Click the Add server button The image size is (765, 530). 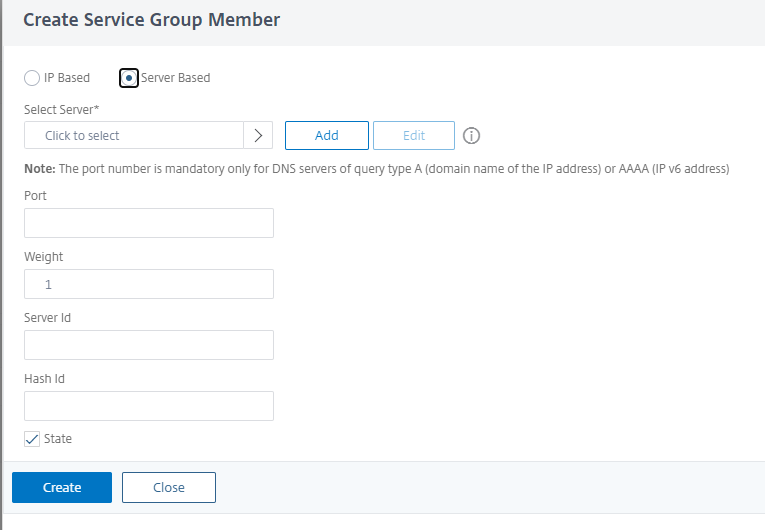coord(326,136)
